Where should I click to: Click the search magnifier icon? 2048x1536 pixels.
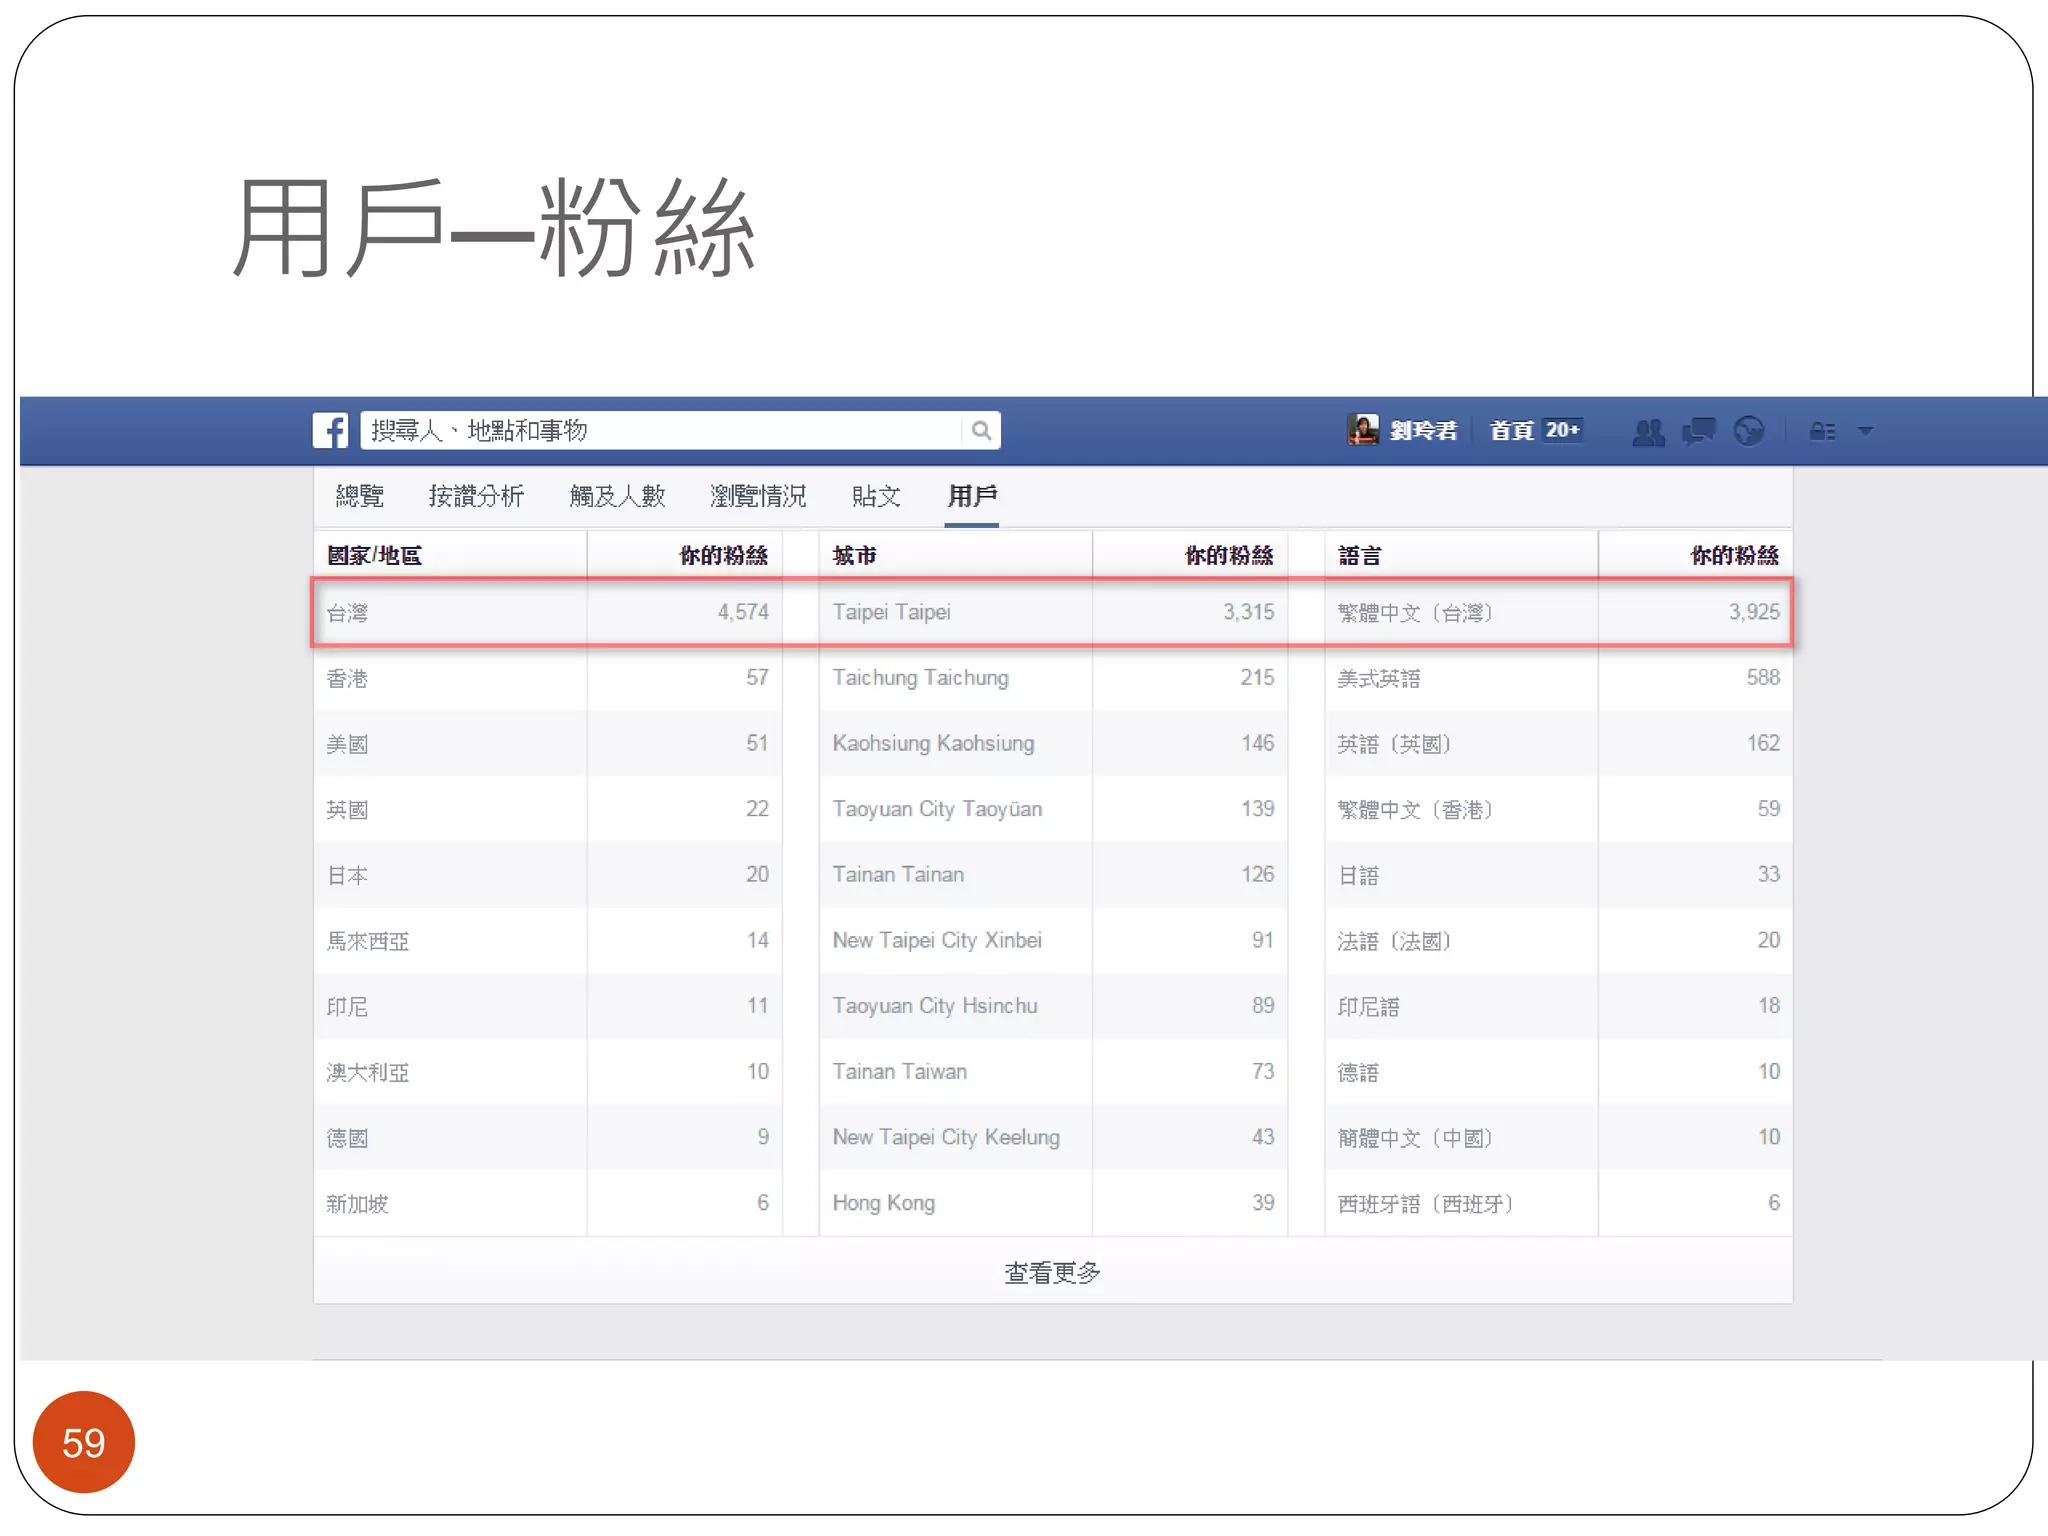(981, 431)
